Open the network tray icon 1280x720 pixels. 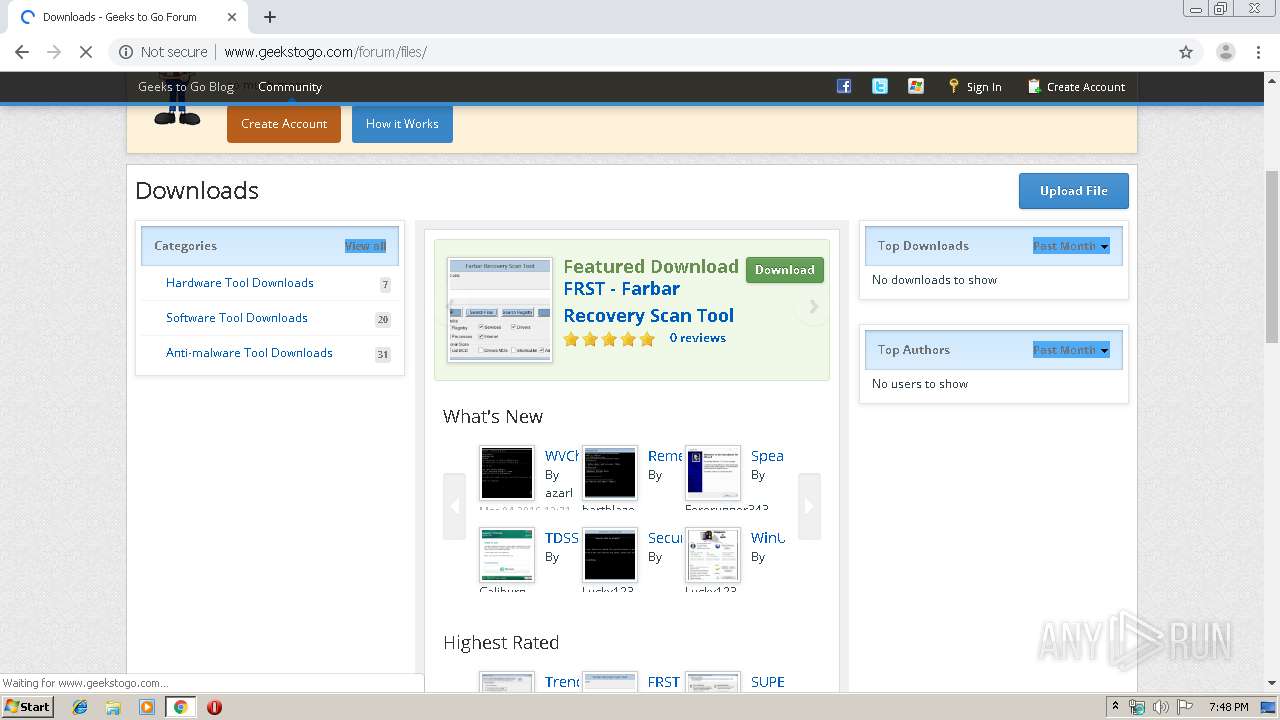pos(1137,707)
